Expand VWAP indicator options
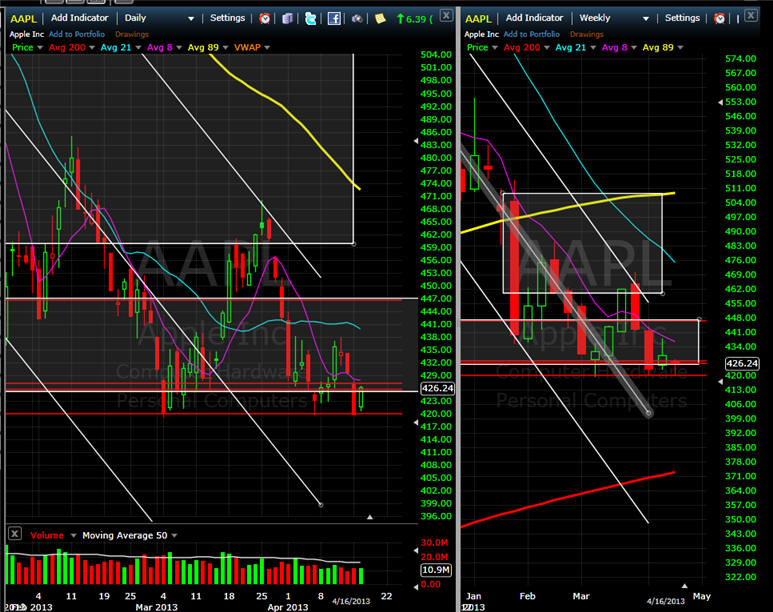This screenshot has width=773, height=612. click(267, 48)
